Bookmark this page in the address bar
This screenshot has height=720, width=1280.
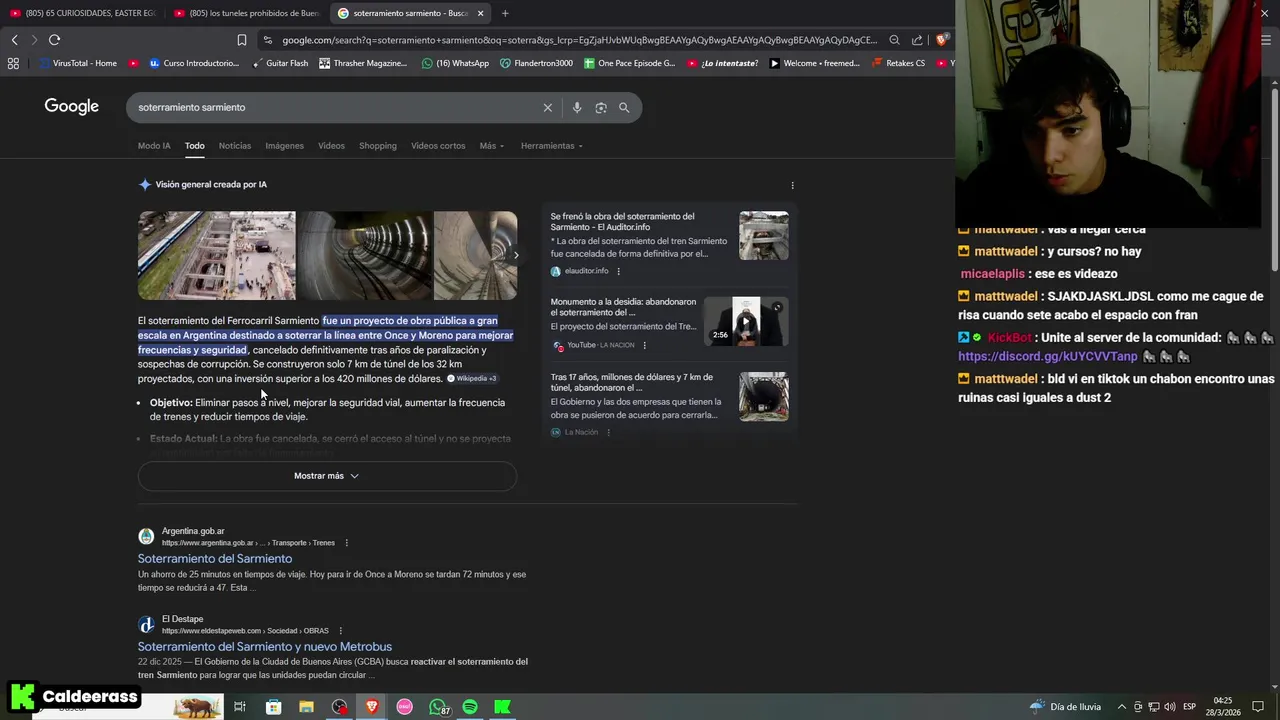[242, 40]
